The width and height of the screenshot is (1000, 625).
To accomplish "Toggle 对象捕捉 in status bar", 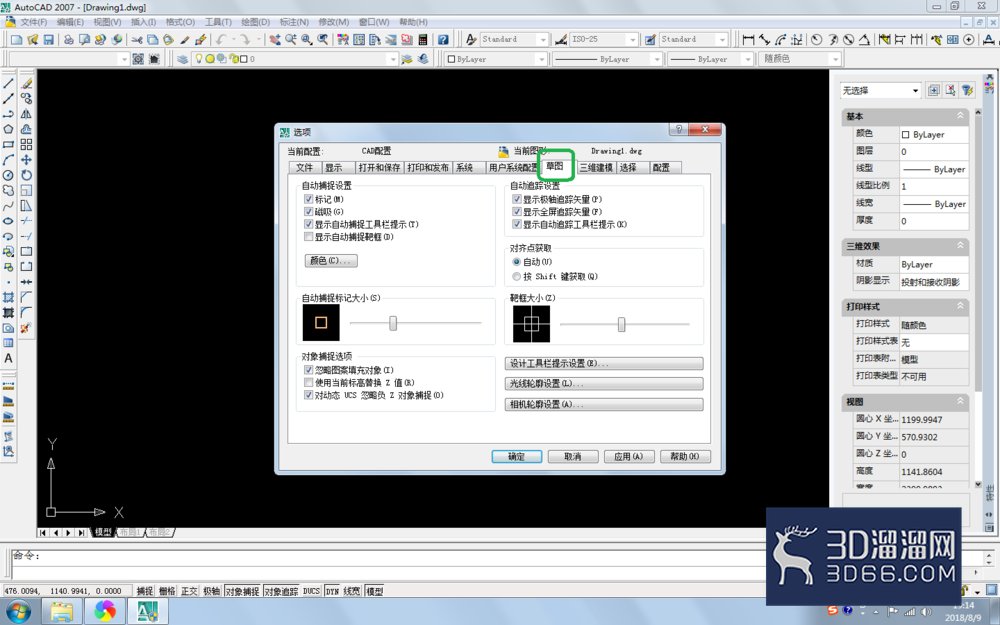I will click(x=242, y=591).
